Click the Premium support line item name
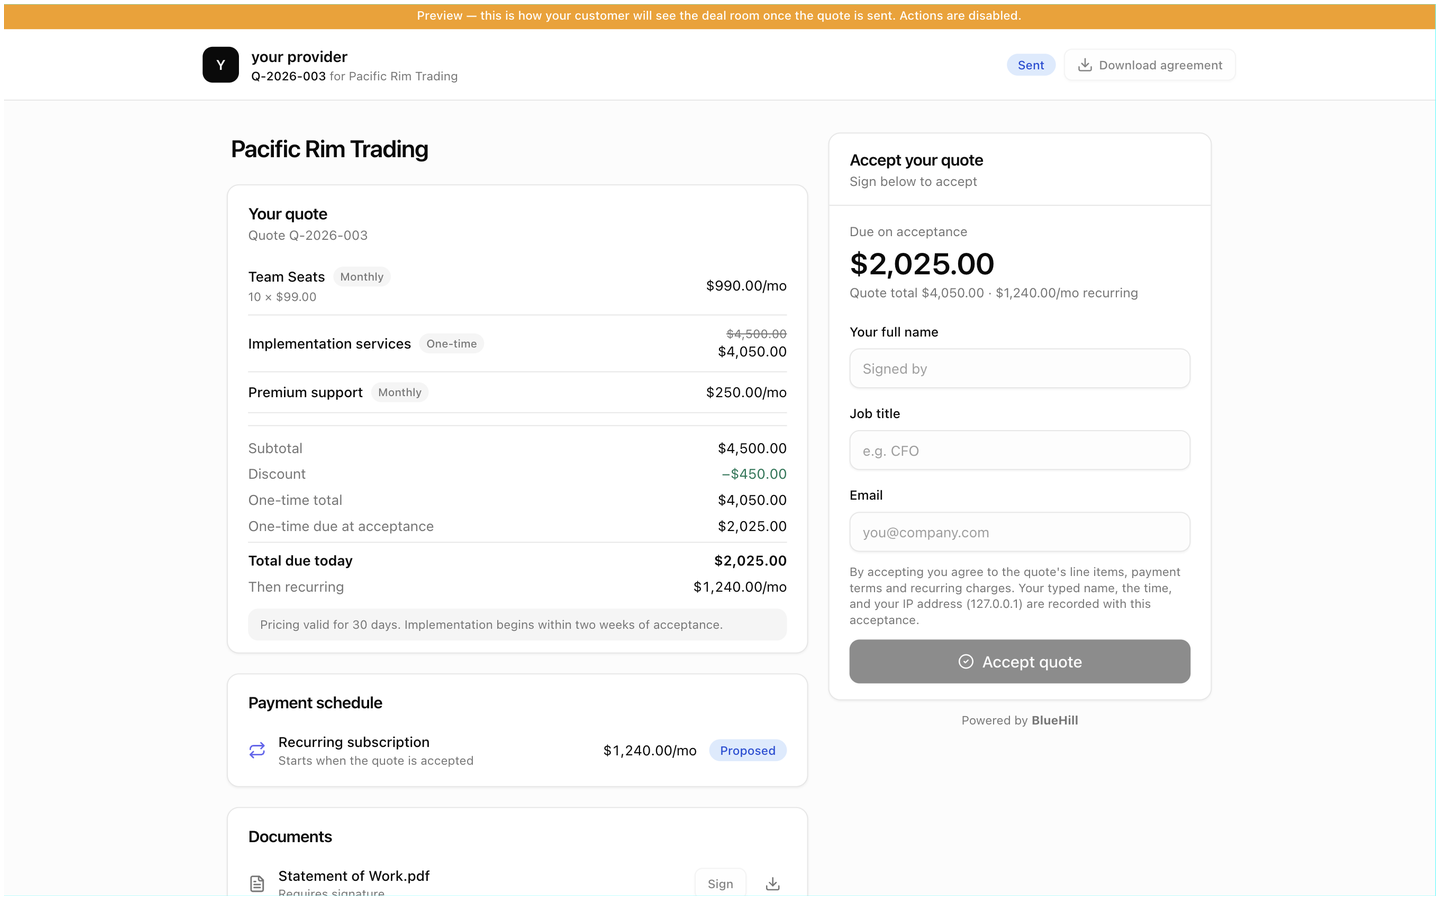Screen dimensions: 1440x900 (x=306, y=393)
